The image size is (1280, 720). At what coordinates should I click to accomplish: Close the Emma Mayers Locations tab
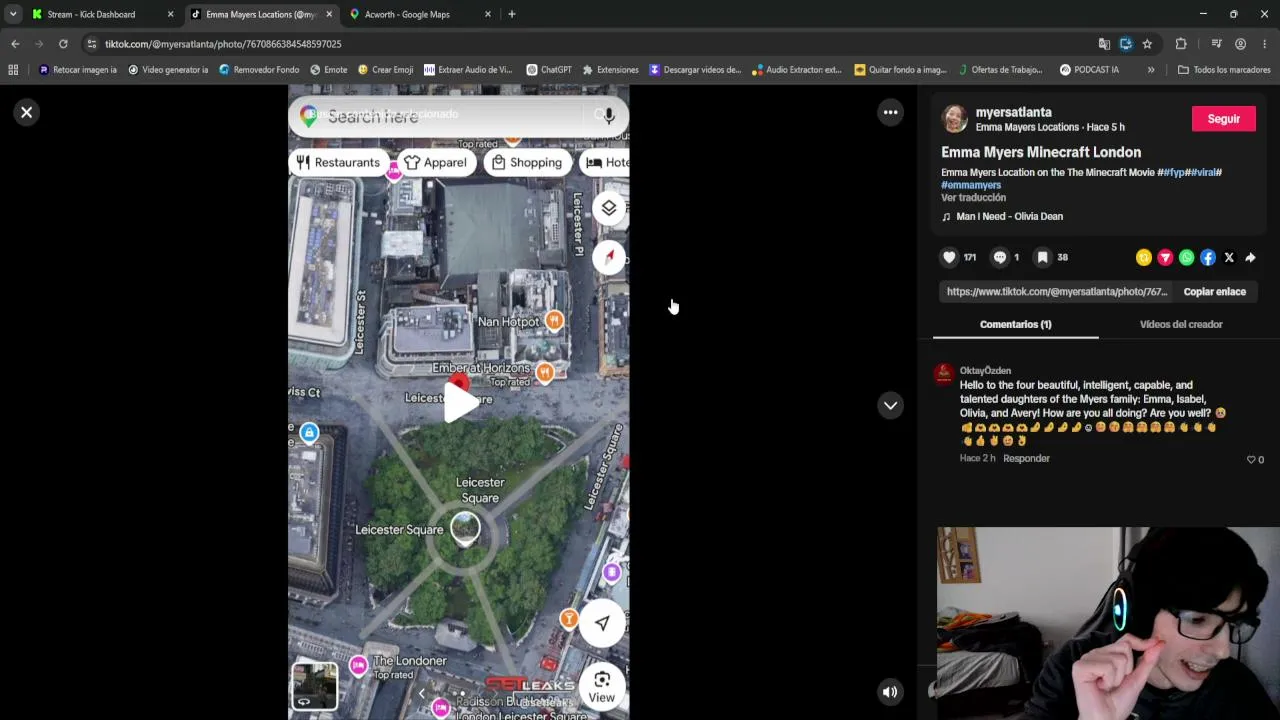click(x=329, y=14)
